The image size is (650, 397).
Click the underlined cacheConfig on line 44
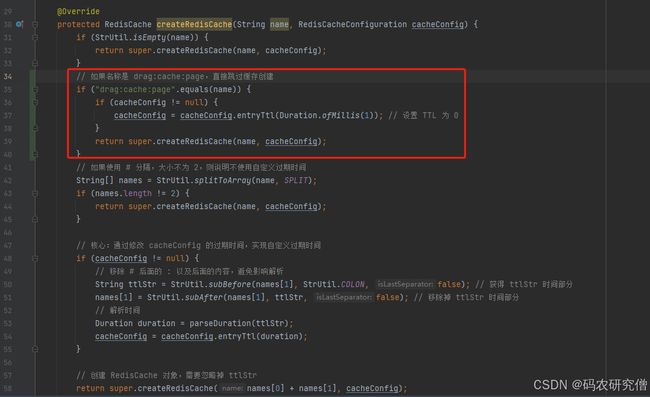pos(291,206)
